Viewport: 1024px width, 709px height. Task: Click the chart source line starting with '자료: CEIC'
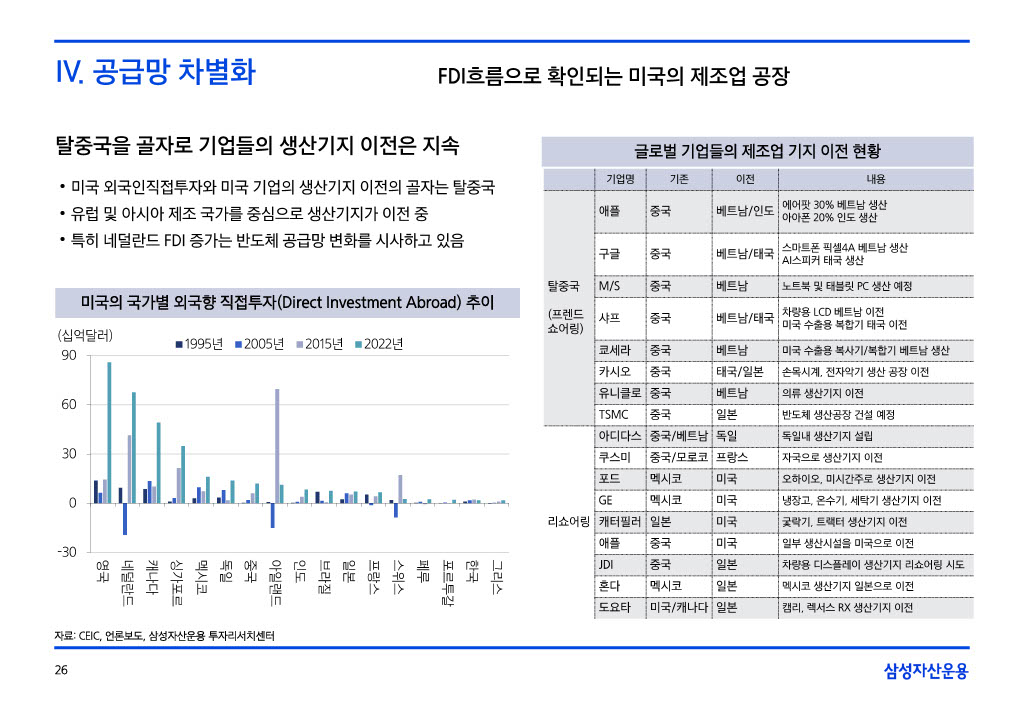click(165, 636)
